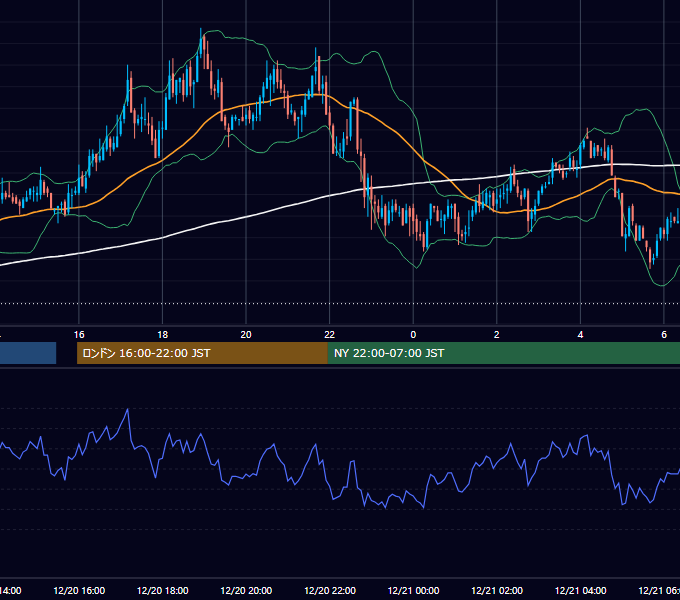Viewport: 680px width, 600px height.
Task: Click the 12/20 18:00 date label
Action: (x=163, y=590)
